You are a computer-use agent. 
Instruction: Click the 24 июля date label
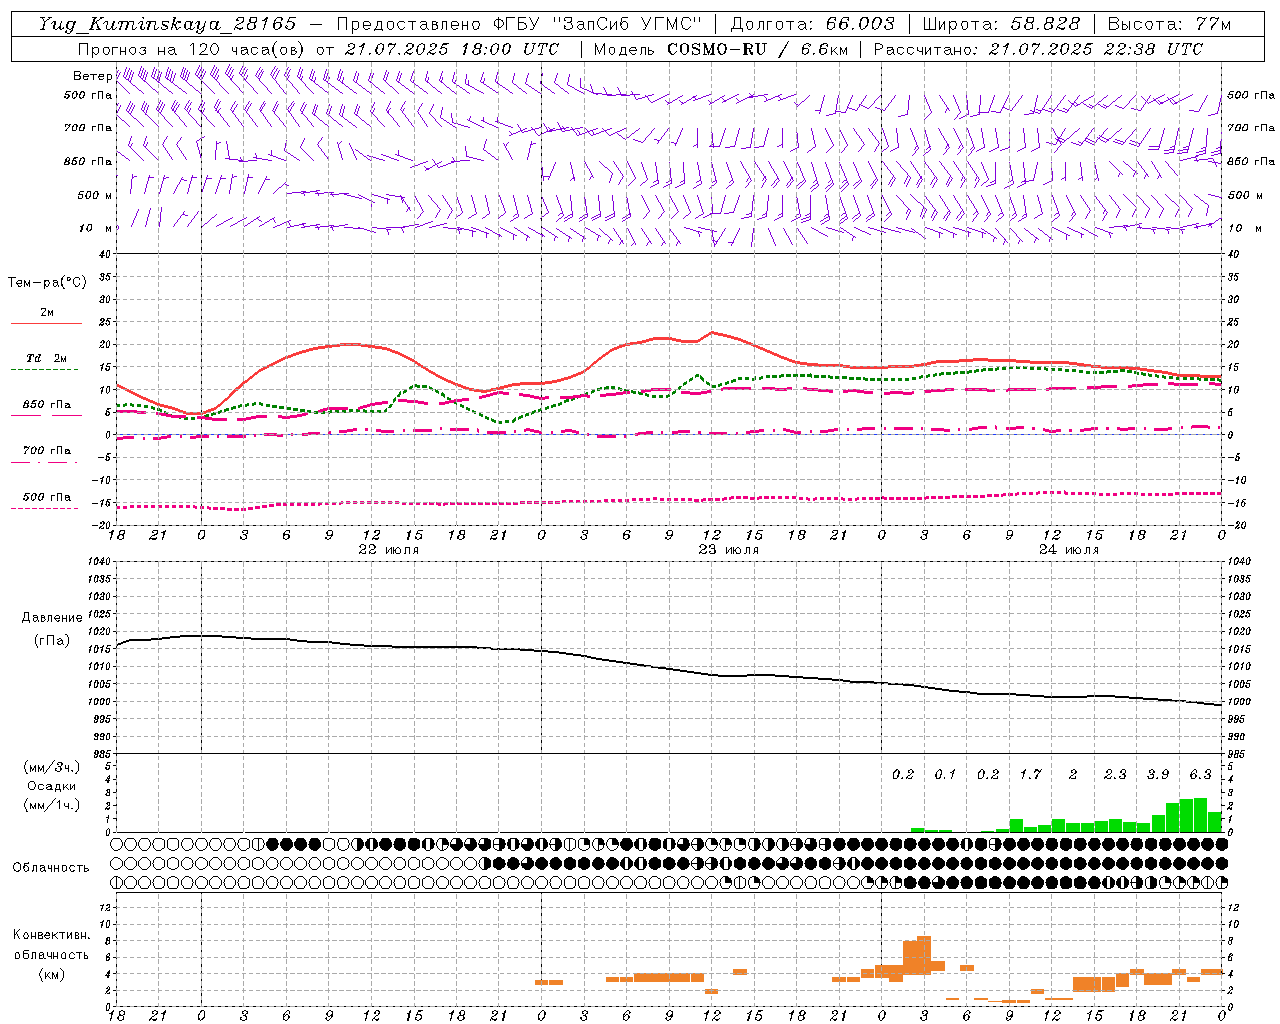pyautogui.click(x=1068, y=550)
